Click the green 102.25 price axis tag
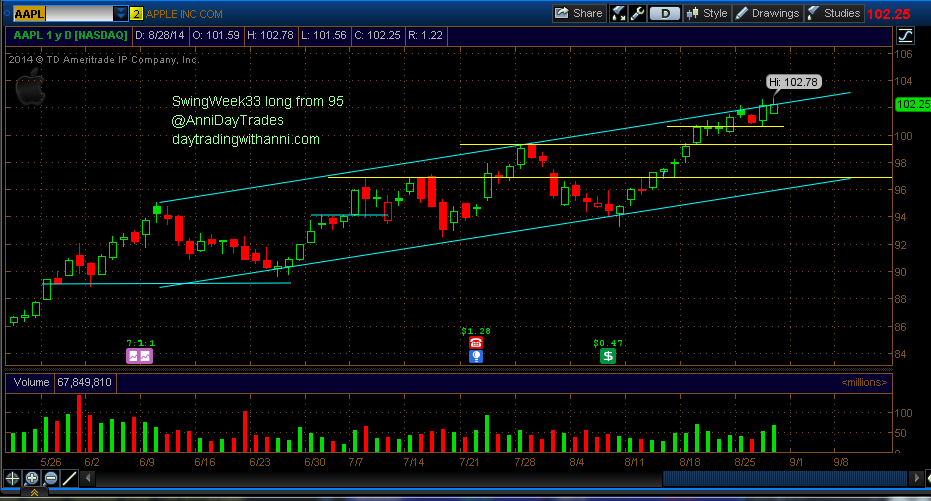 pyautogui.click(x=913, y=104)
